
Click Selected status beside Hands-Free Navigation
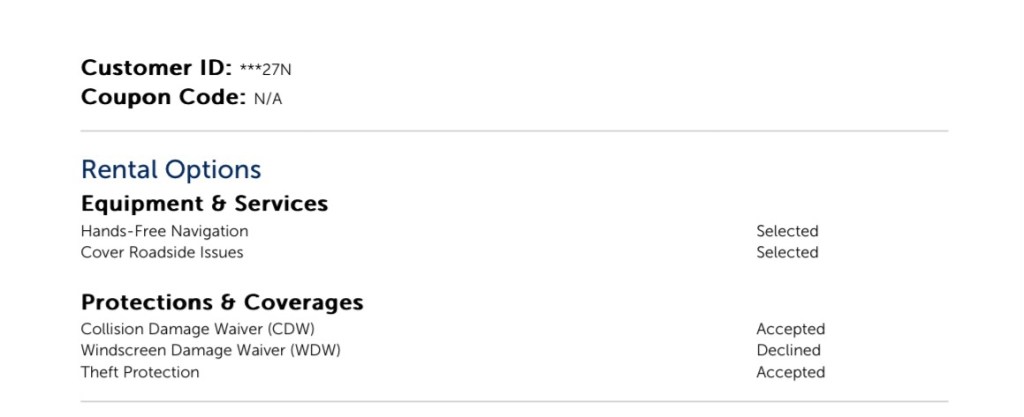click(x=787, y=231)
